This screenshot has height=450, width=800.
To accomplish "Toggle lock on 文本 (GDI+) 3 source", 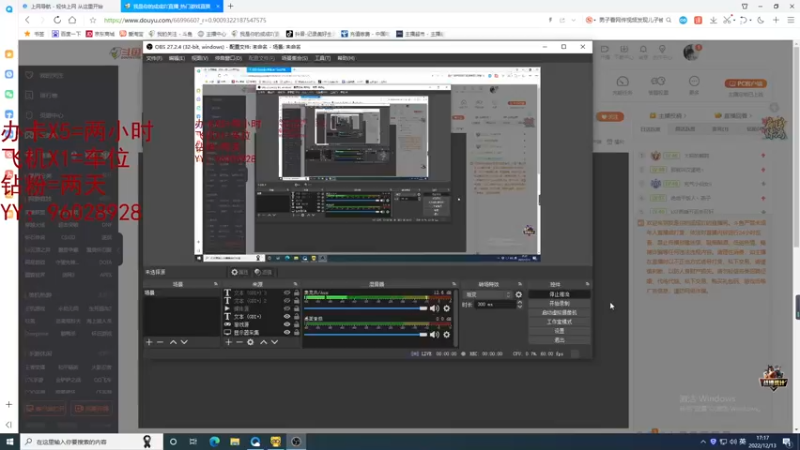I will [x=296, y=293].
